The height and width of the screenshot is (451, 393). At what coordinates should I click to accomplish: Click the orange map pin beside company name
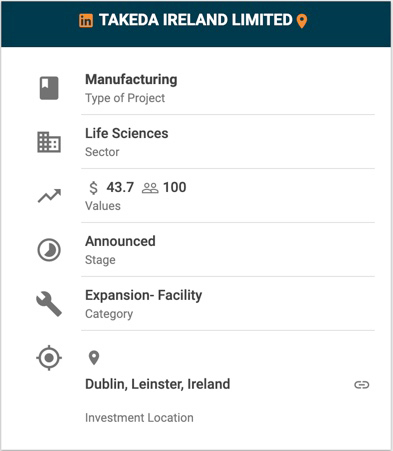coord(302,21)
